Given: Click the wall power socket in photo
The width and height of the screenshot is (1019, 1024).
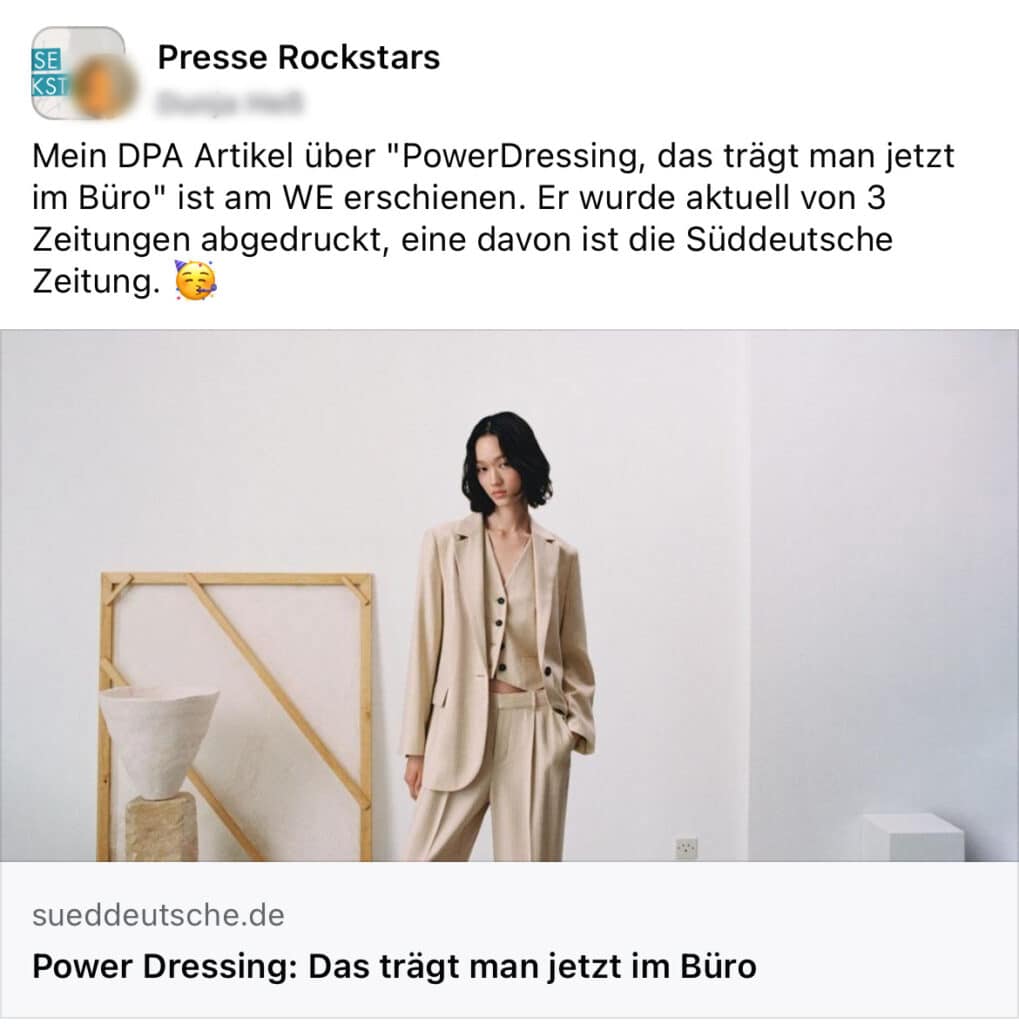Looking at the screenshot, I should [x=687, y=848].
